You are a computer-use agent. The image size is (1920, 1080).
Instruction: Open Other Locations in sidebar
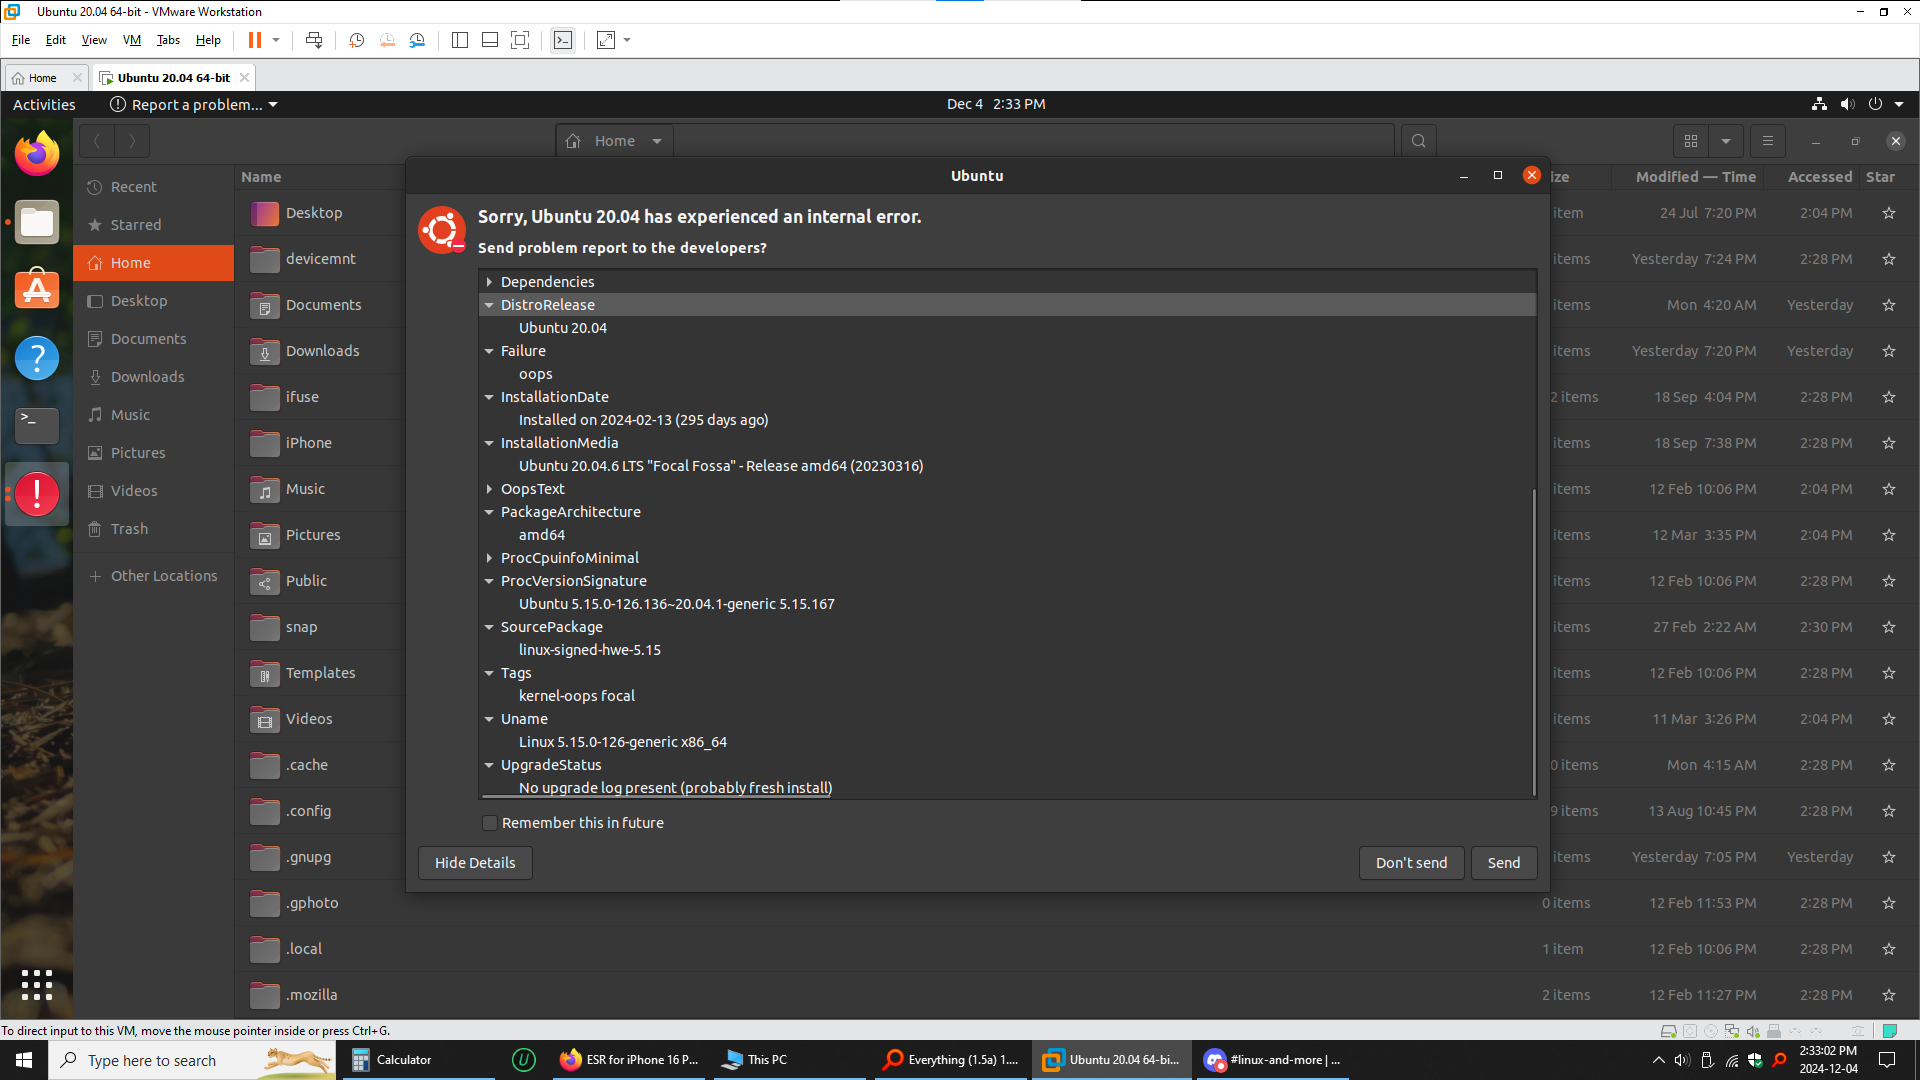[x=154, y=576]
